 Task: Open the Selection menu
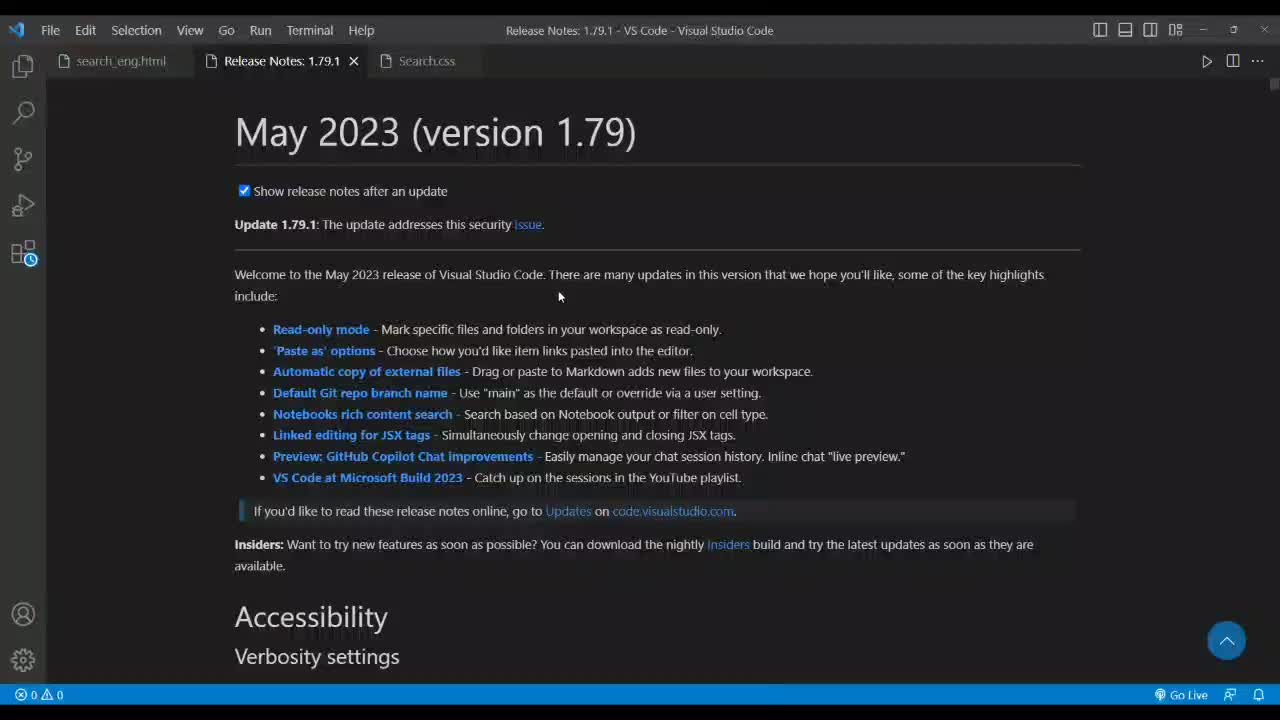(136, 30)
